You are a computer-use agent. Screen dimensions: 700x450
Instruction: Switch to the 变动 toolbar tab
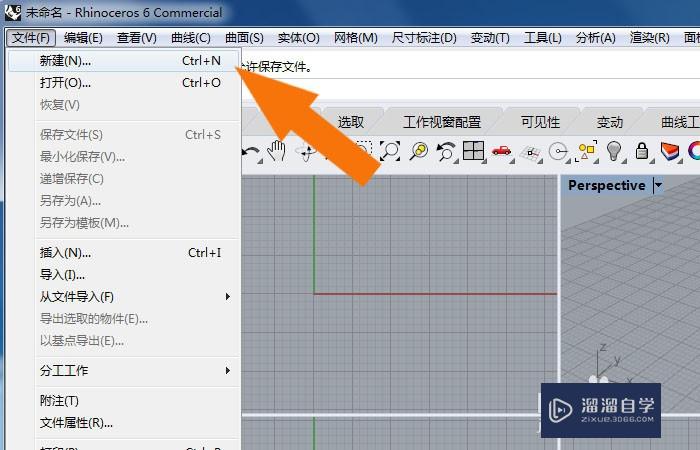610,122
